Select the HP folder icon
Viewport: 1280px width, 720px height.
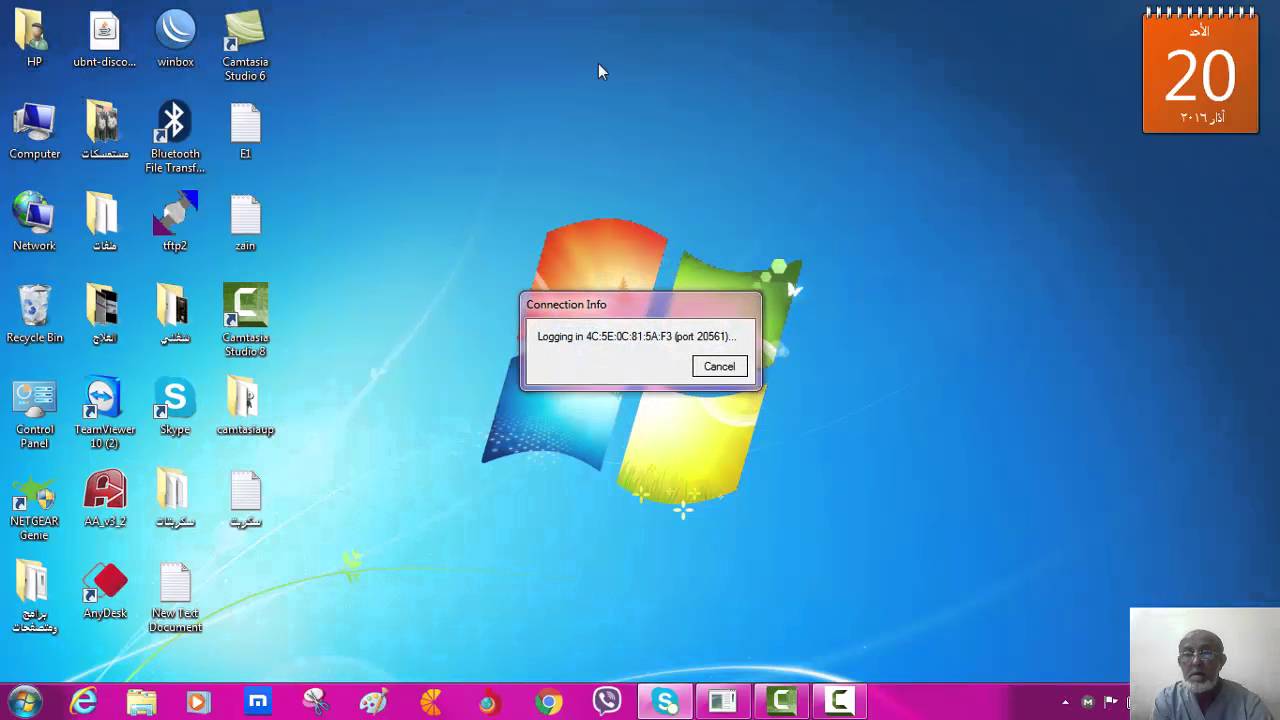34,39
